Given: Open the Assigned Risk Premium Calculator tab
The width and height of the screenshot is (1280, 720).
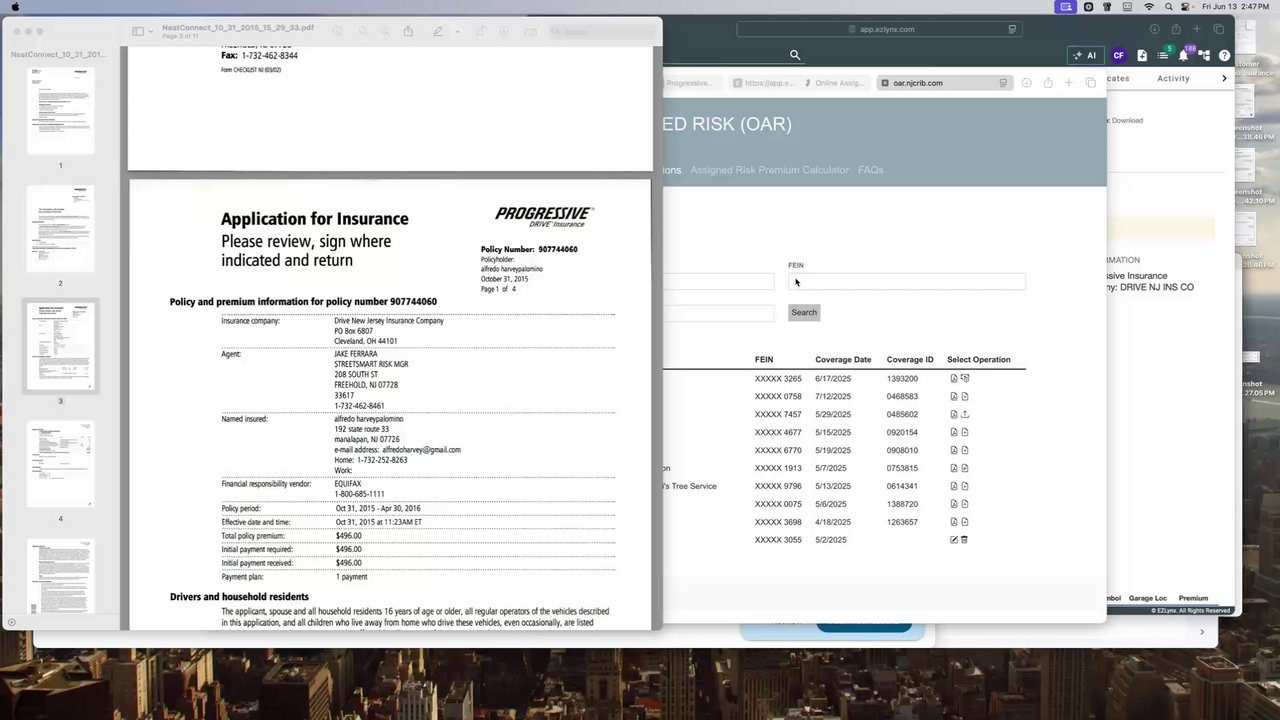Looking at the screenshot, I should pyautogui.click(x=769, y=170).
